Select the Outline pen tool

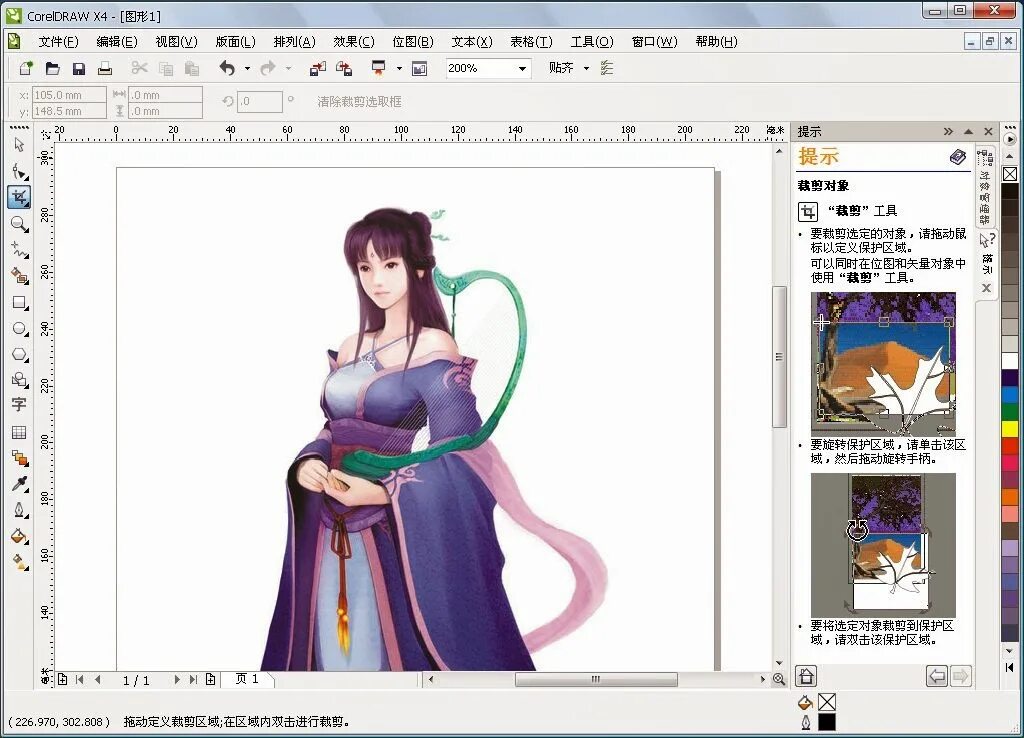pos(19,510)
